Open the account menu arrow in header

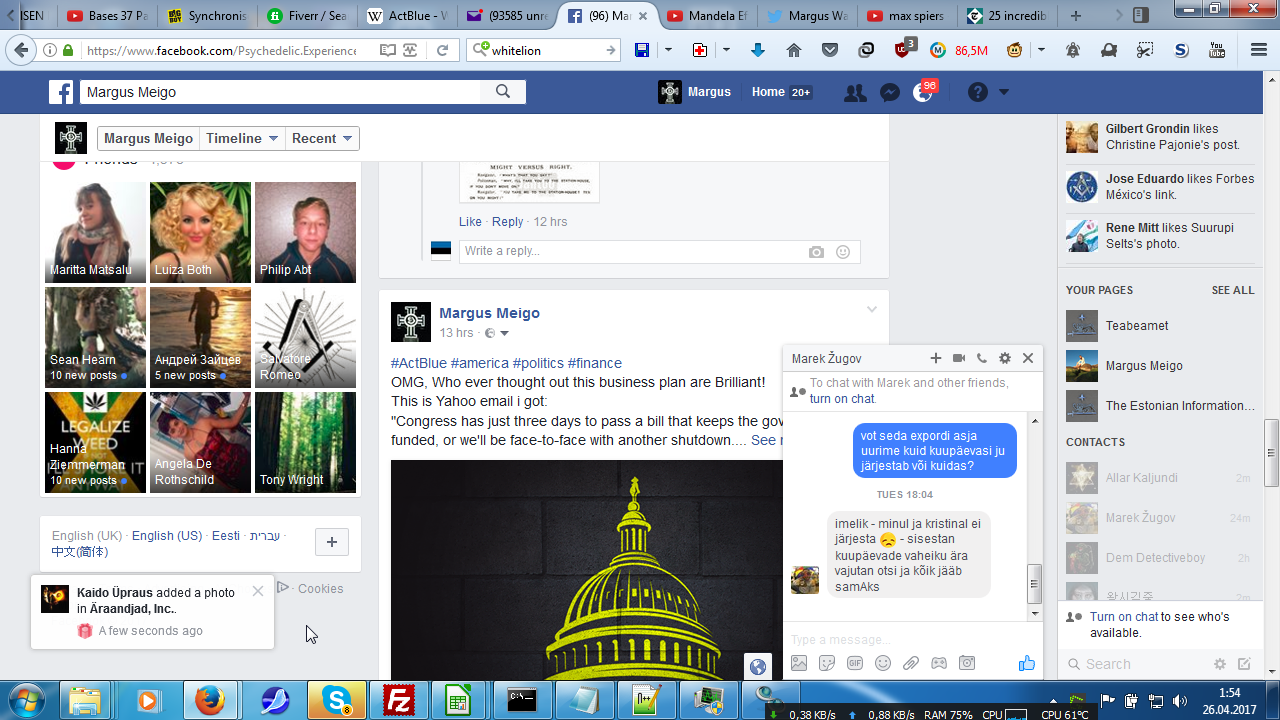(1003, 92)
